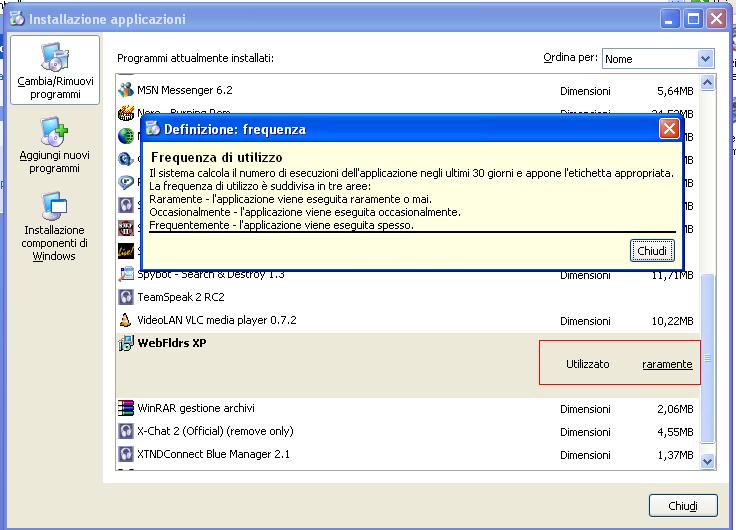The image size is (736, 530).
Task: Select VideoLAN VLC media player 0.7.2
Action: coord(407,320)
